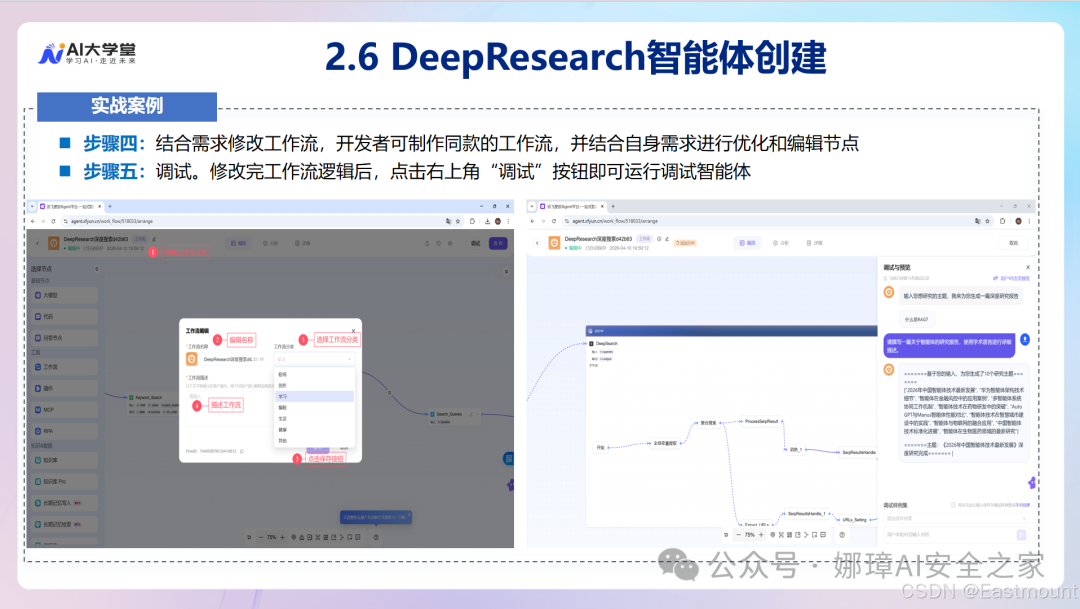The image size is (1080, 609).
Task: Bookmark page with star in right browser
Action: 988,221
